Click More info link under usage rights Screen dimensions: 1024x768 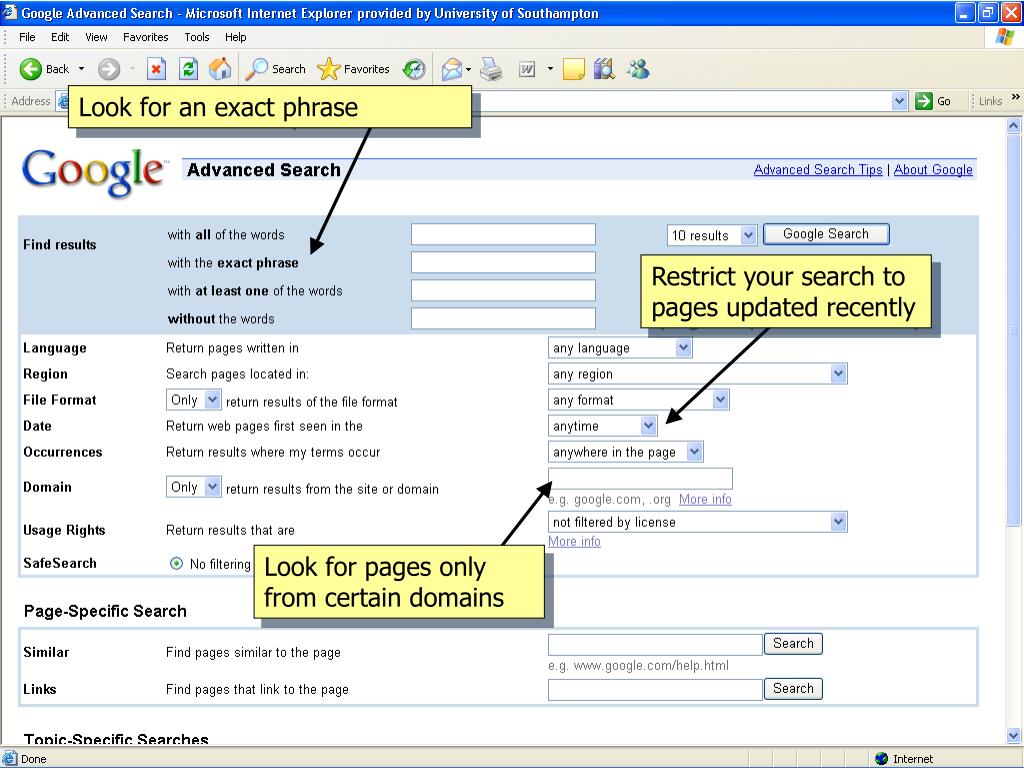click(x=574, y=541)
